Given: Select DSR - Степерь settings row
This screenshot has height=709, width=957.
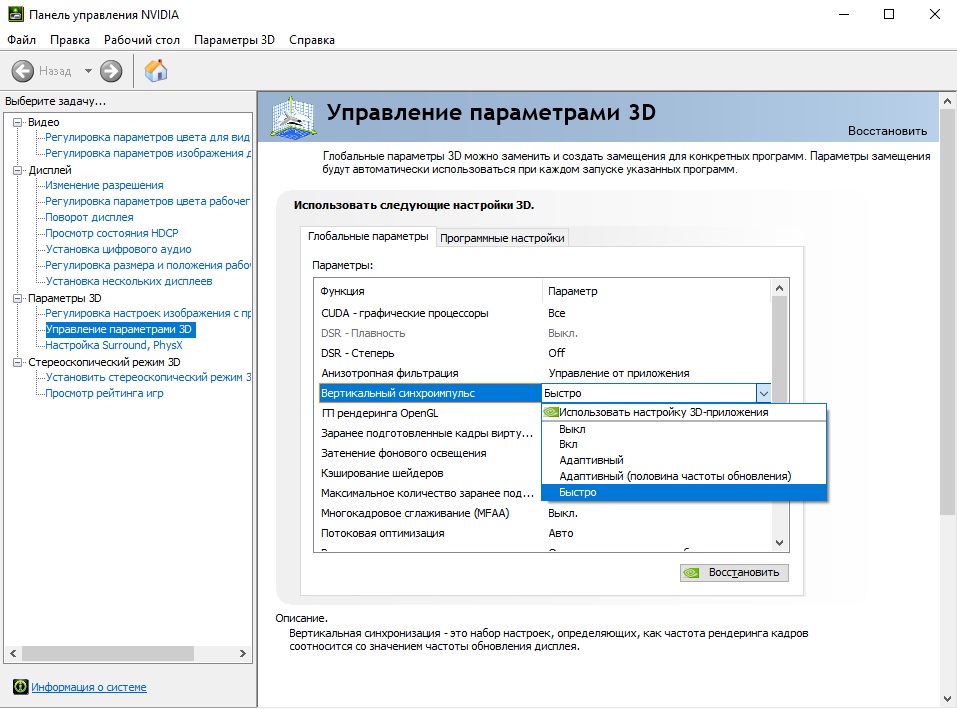Looking at the screenshot, I should click(543, 353).
